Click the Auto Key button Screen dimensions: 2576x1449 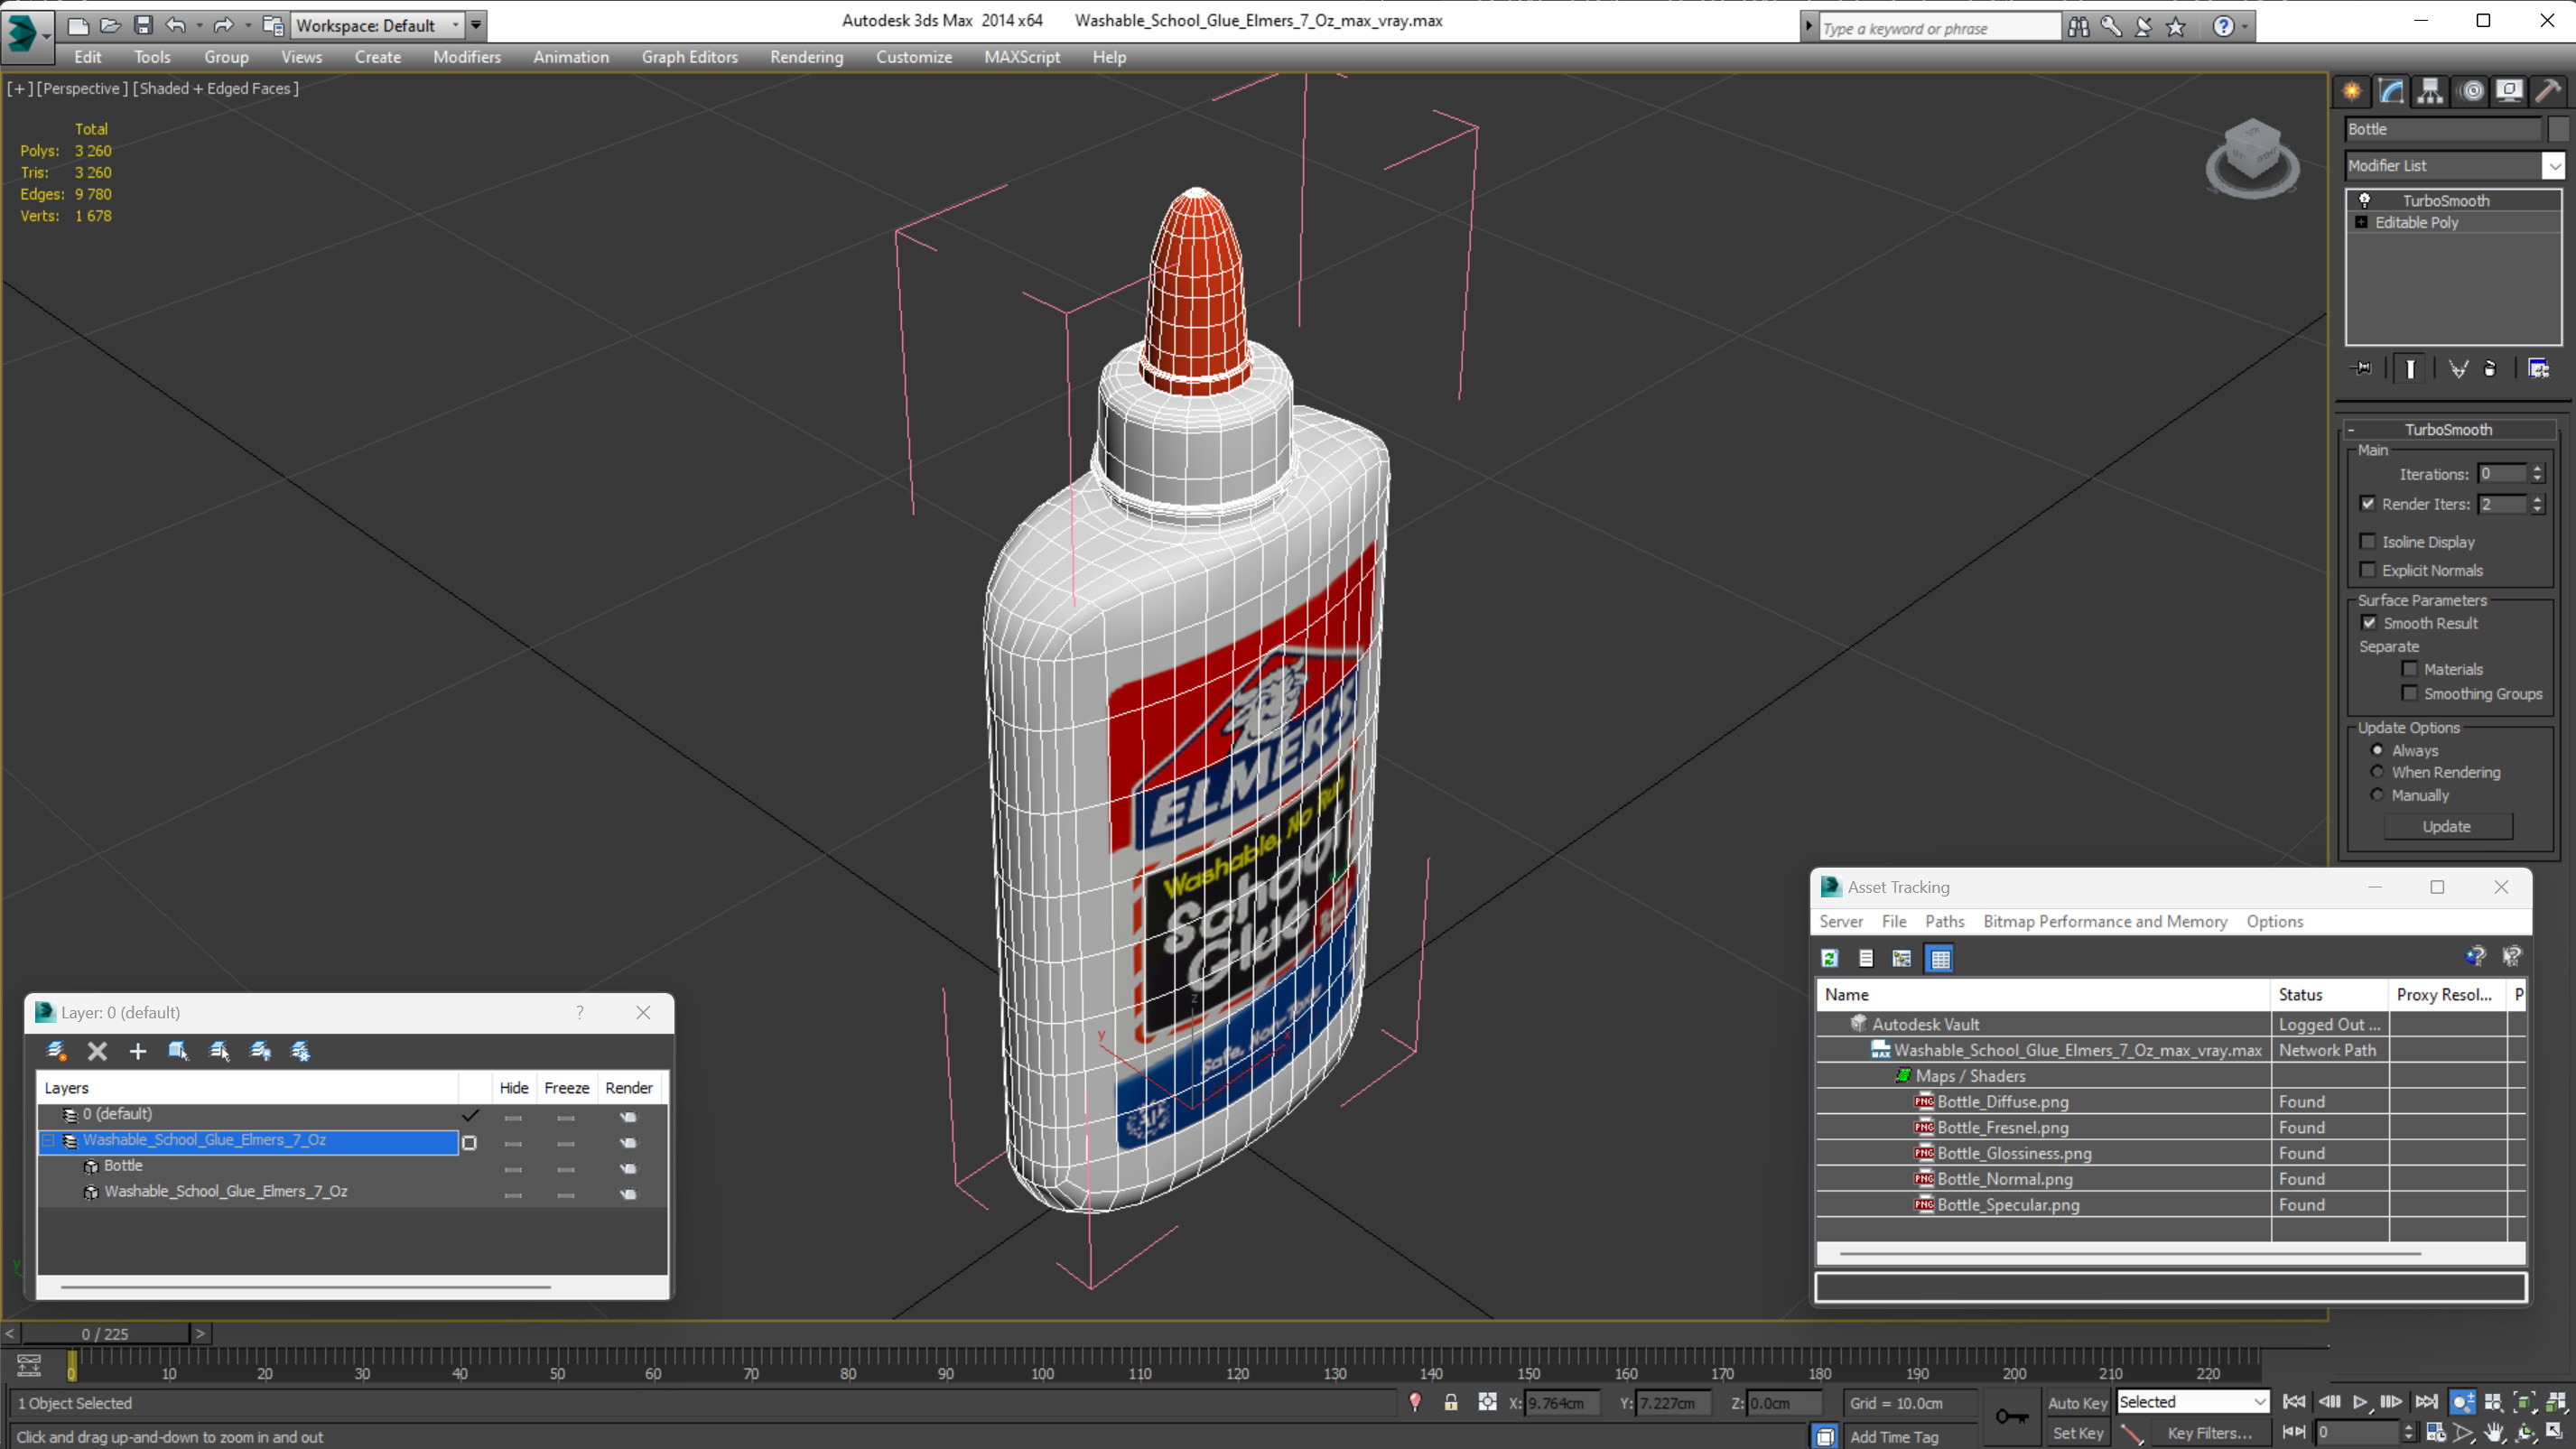click(2077, 1402)
